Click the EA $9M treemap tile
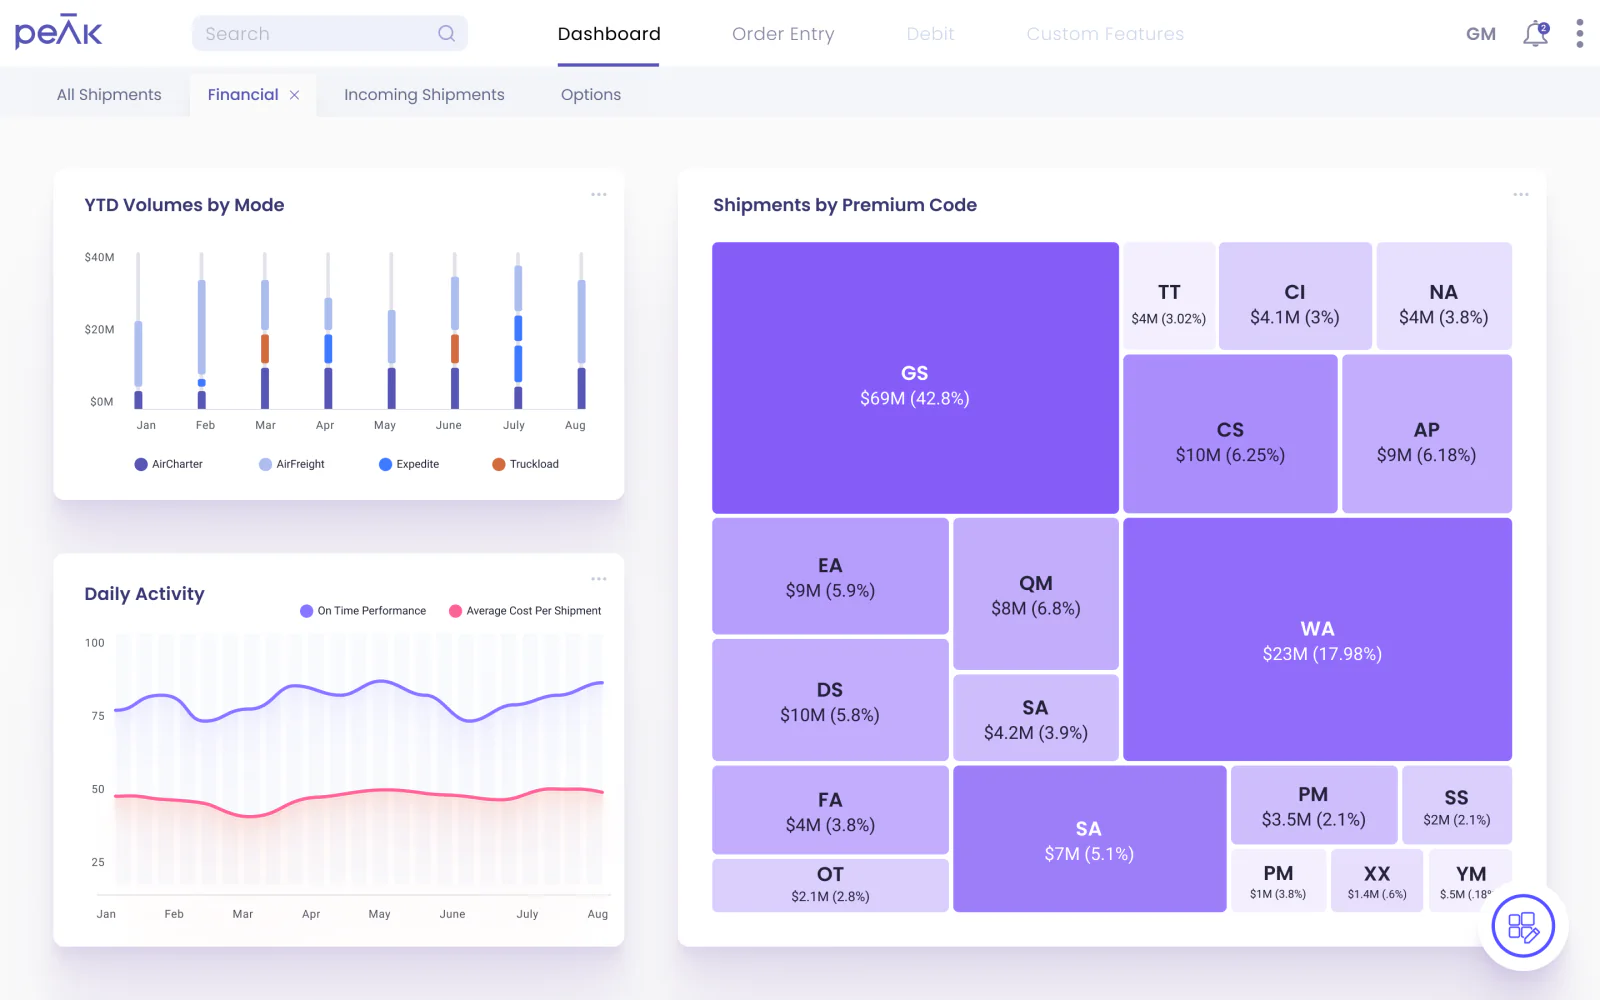This screenshot has width=1600, height=1000. [830, 576]
